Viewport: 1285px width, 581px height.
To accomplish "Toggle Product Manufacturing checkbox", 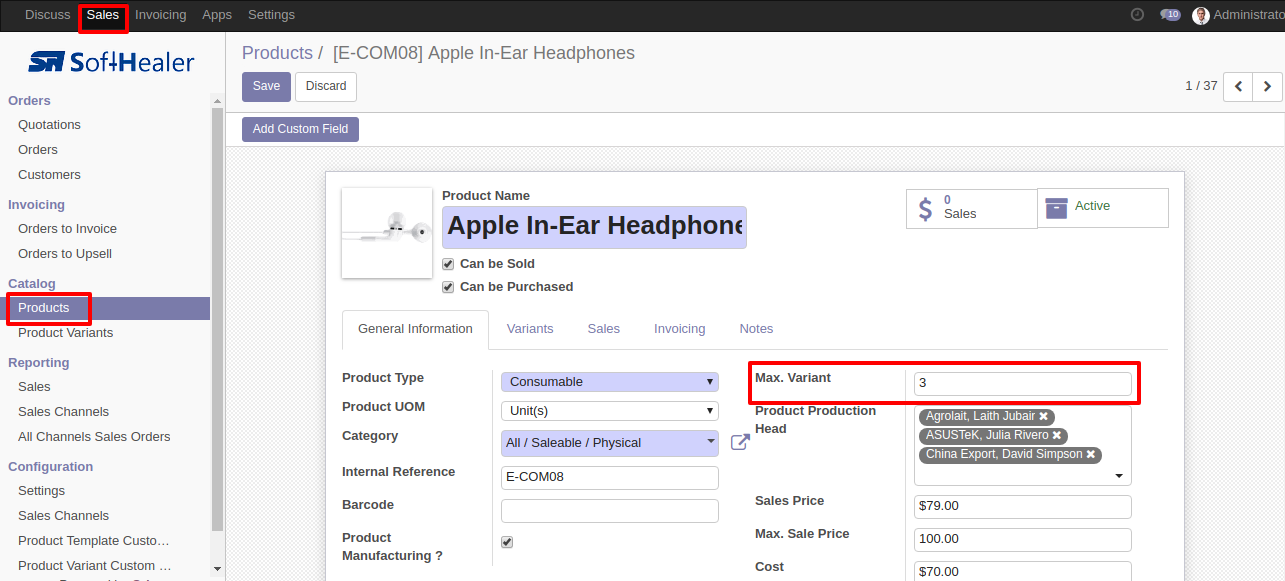I will tap(507, 542).
